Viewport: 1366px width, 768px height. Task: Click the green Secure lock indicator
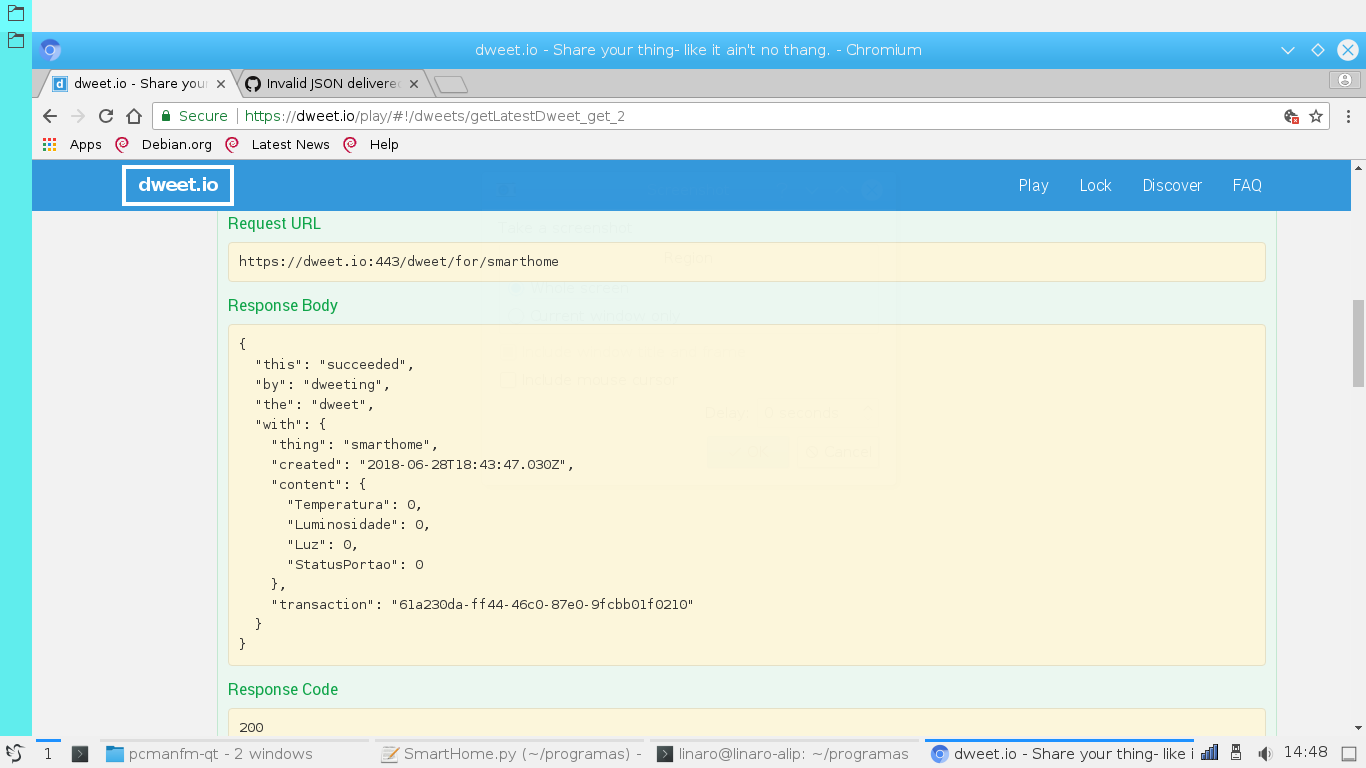(x=195, y=116)
